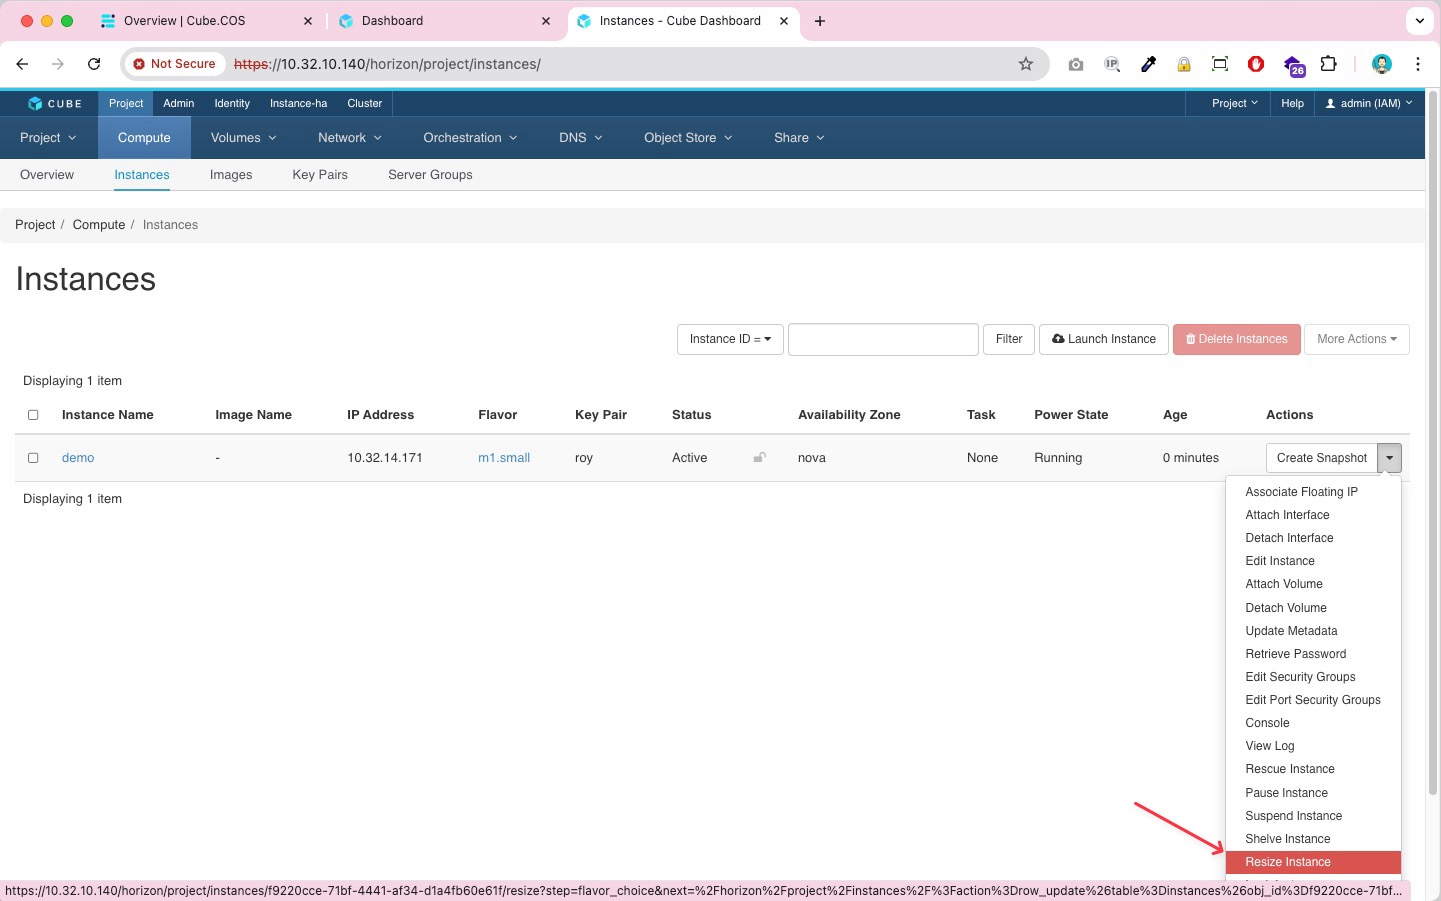This screenshot has height=901, width=1441.
Task: Open Console from the actions menu
Action: point(1313,723)
